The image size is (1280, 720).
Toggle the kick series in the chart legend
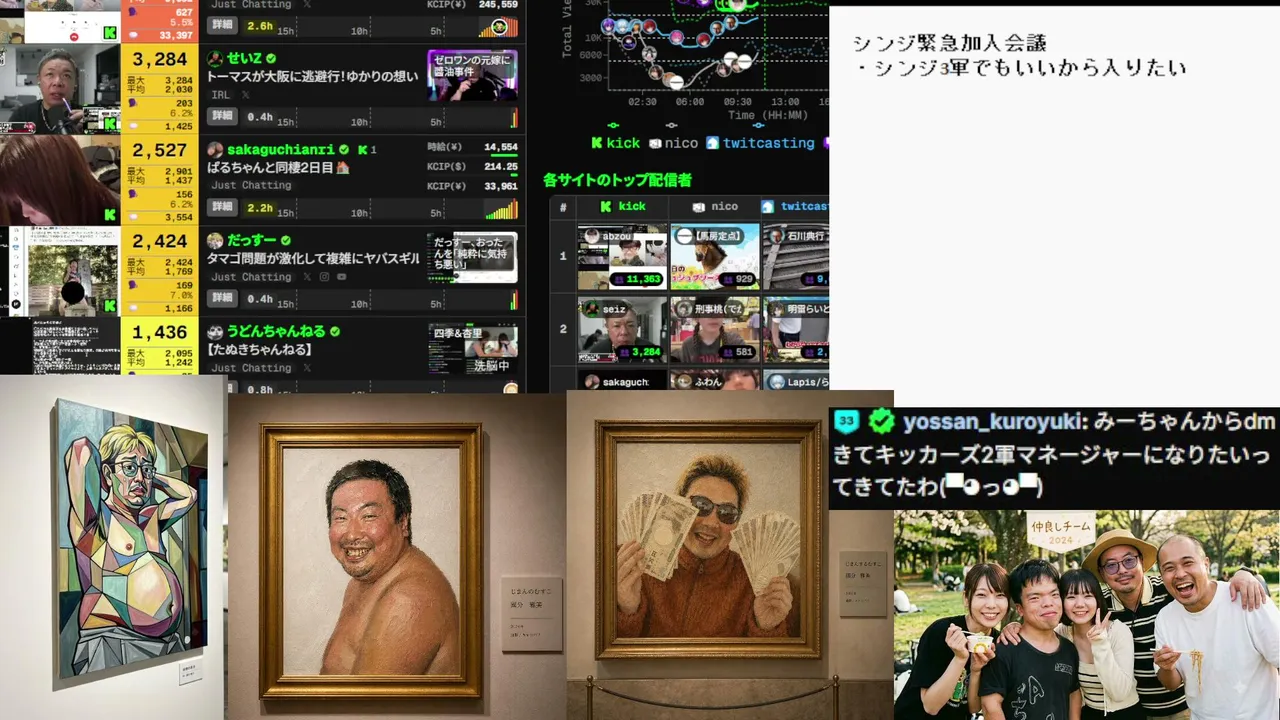coord(615,143)
